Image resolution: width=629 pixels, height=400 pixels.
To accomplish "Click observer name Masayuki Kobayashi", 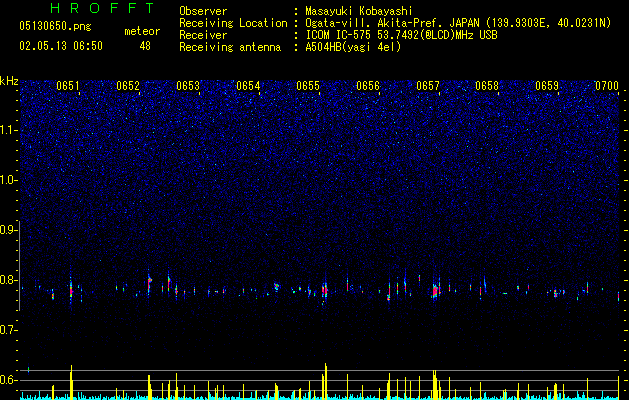I will [x=359, y=11].
